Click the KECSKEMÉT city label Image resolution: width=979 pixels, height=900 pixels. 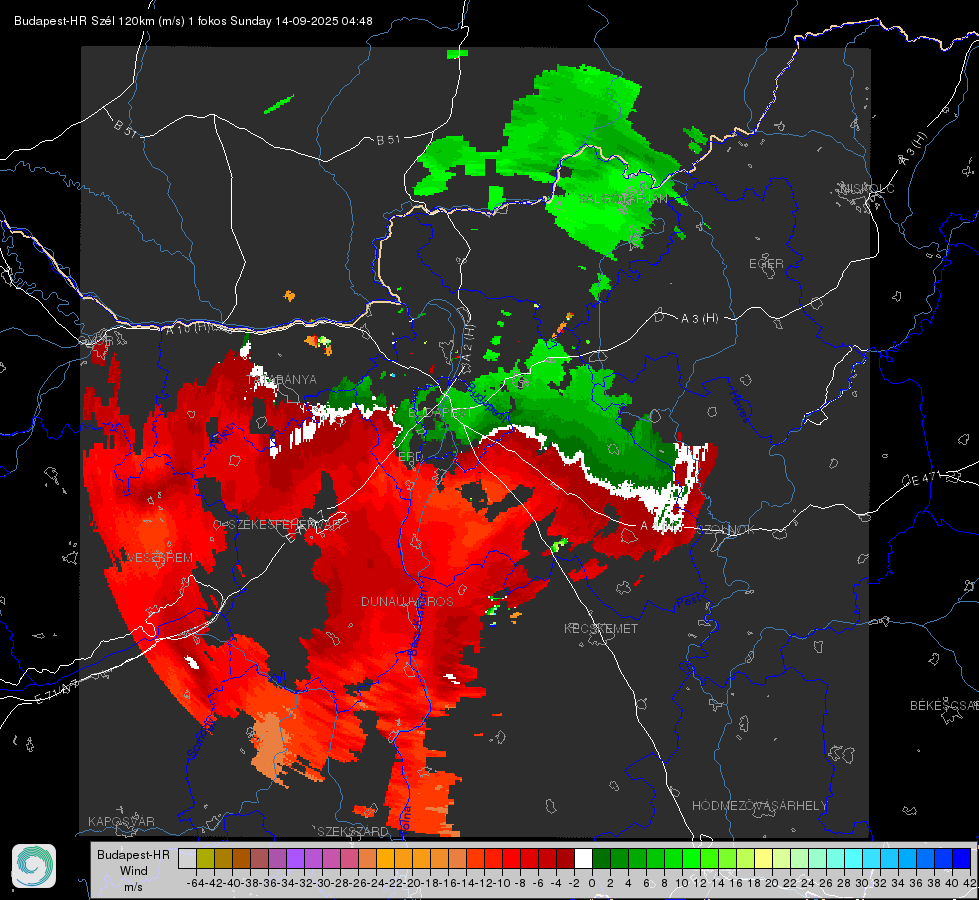(601, 628)
